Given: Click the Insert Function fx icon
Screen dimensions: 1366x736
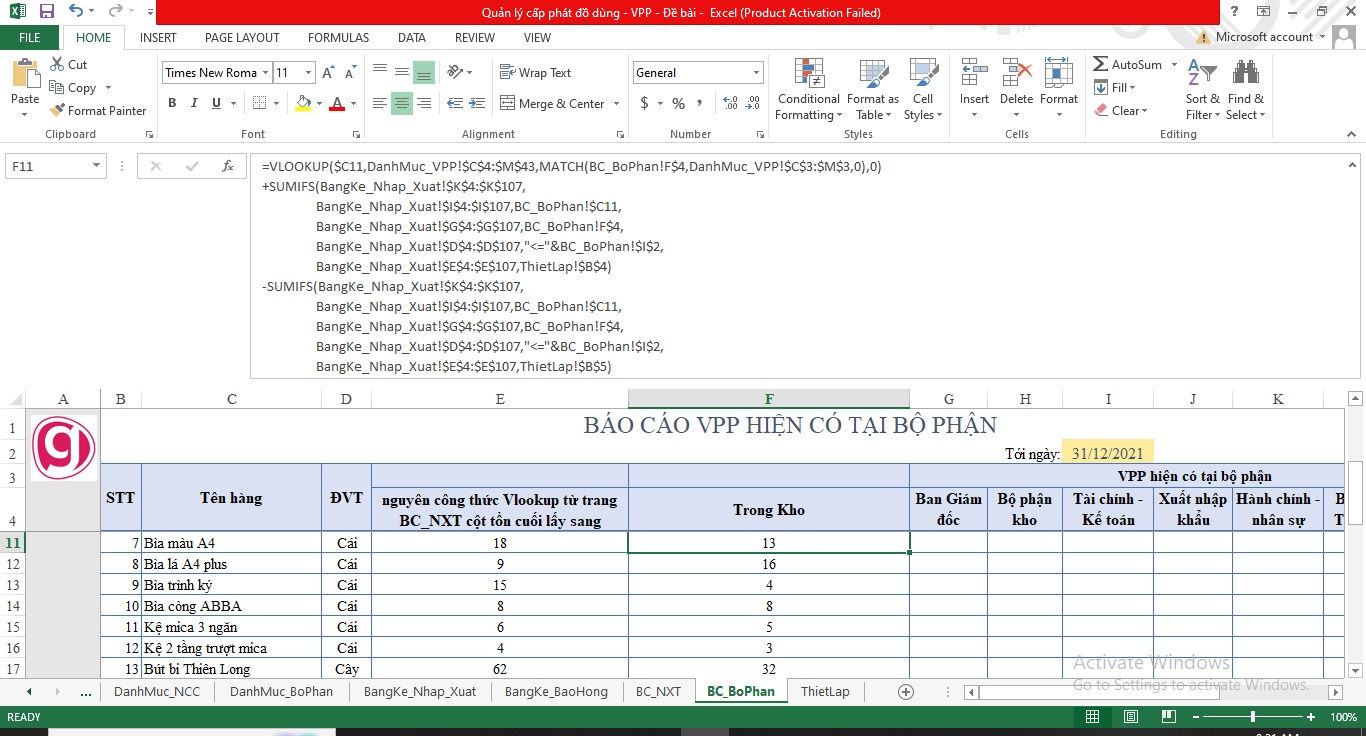Looking at the screenshot, I should (228, 166).
